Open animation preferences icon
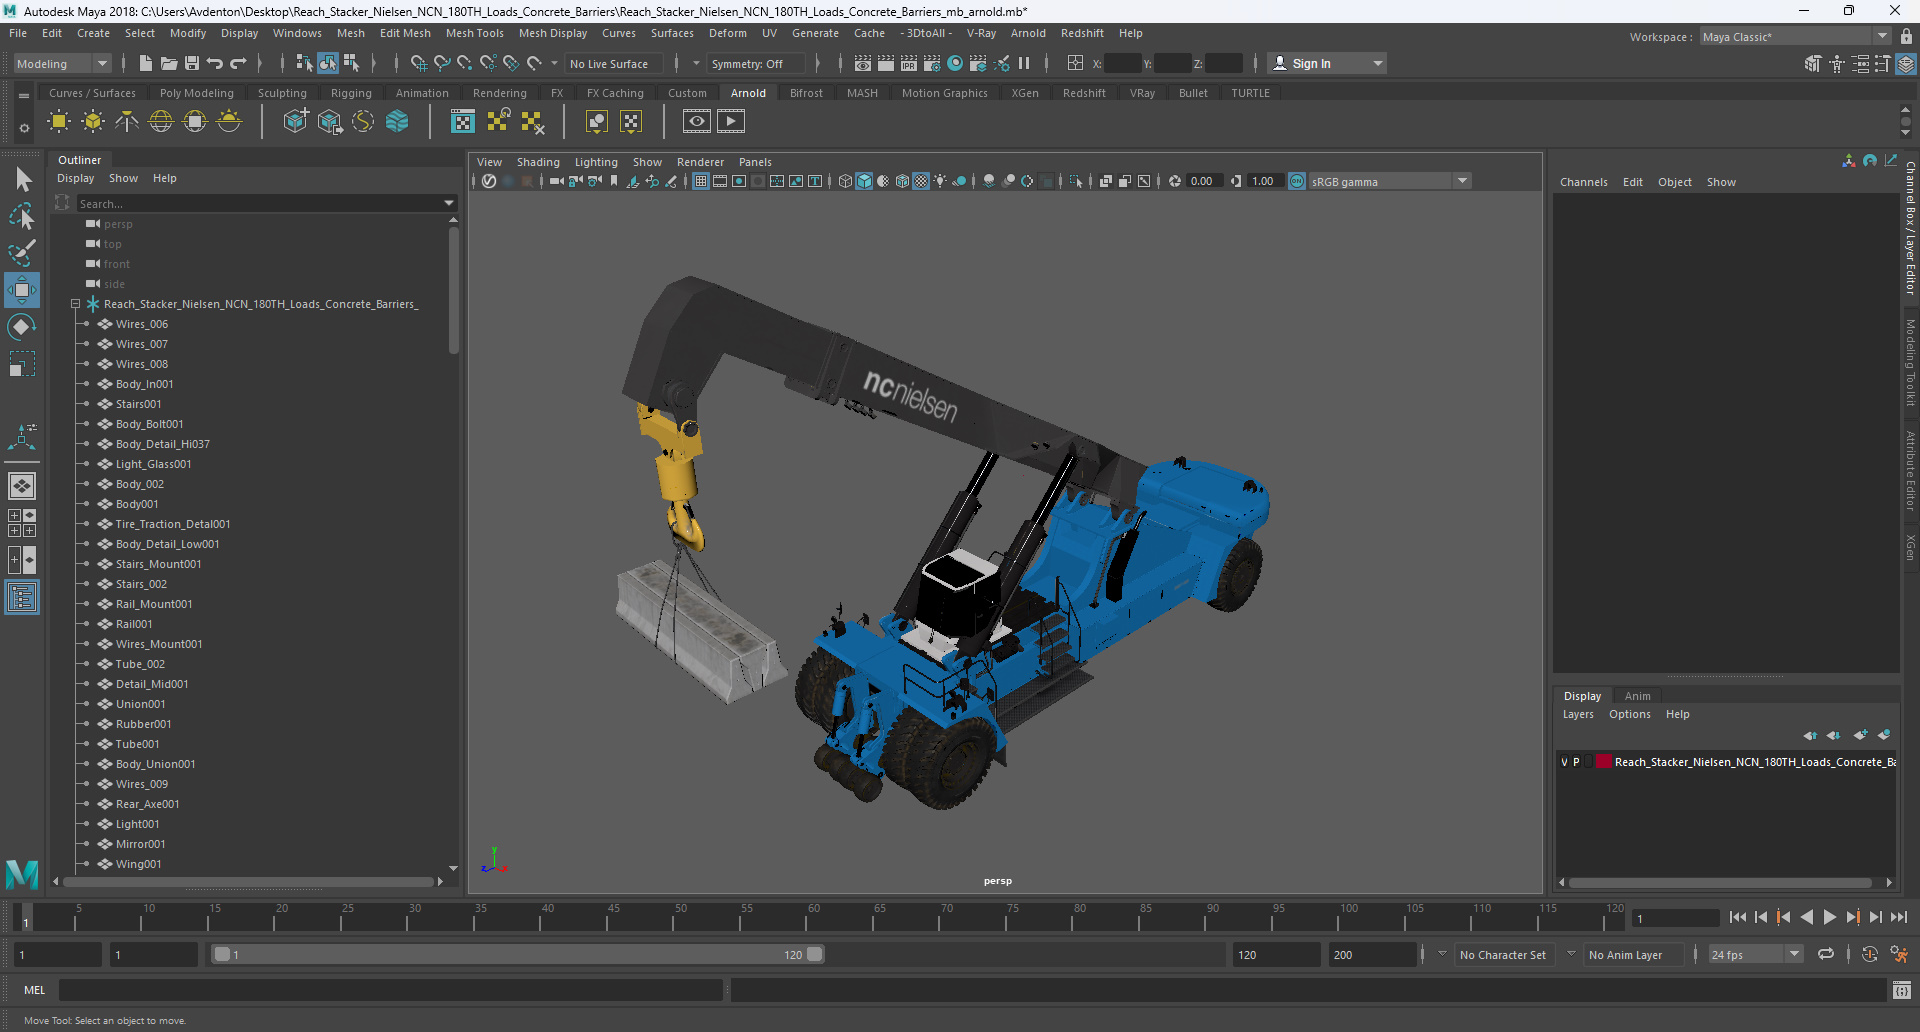Screen dimensions: 1920x1032 [1899, 955]
